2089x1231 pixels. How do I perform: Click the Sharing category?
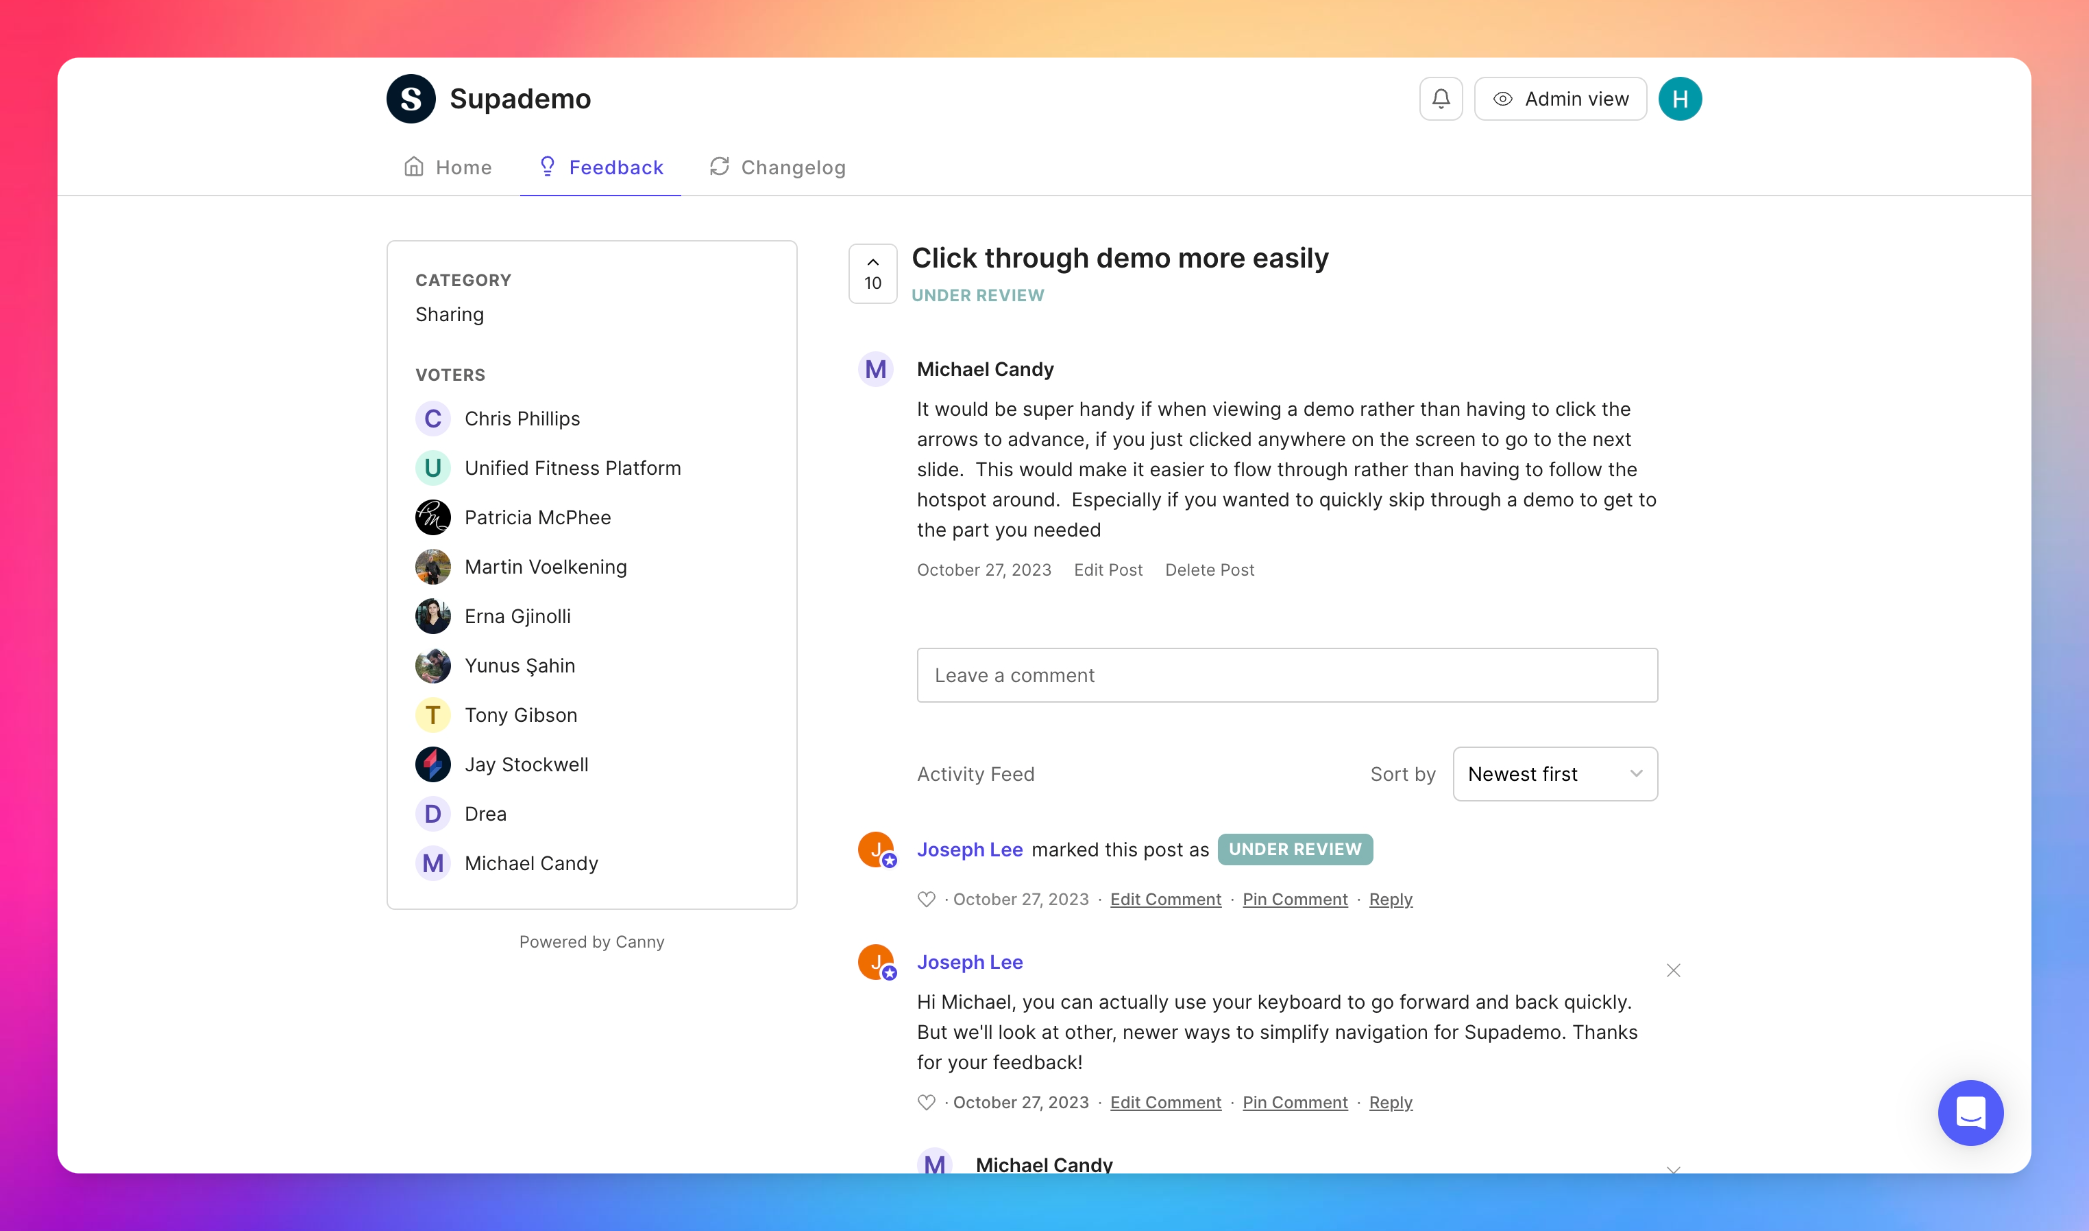(450, 314)
